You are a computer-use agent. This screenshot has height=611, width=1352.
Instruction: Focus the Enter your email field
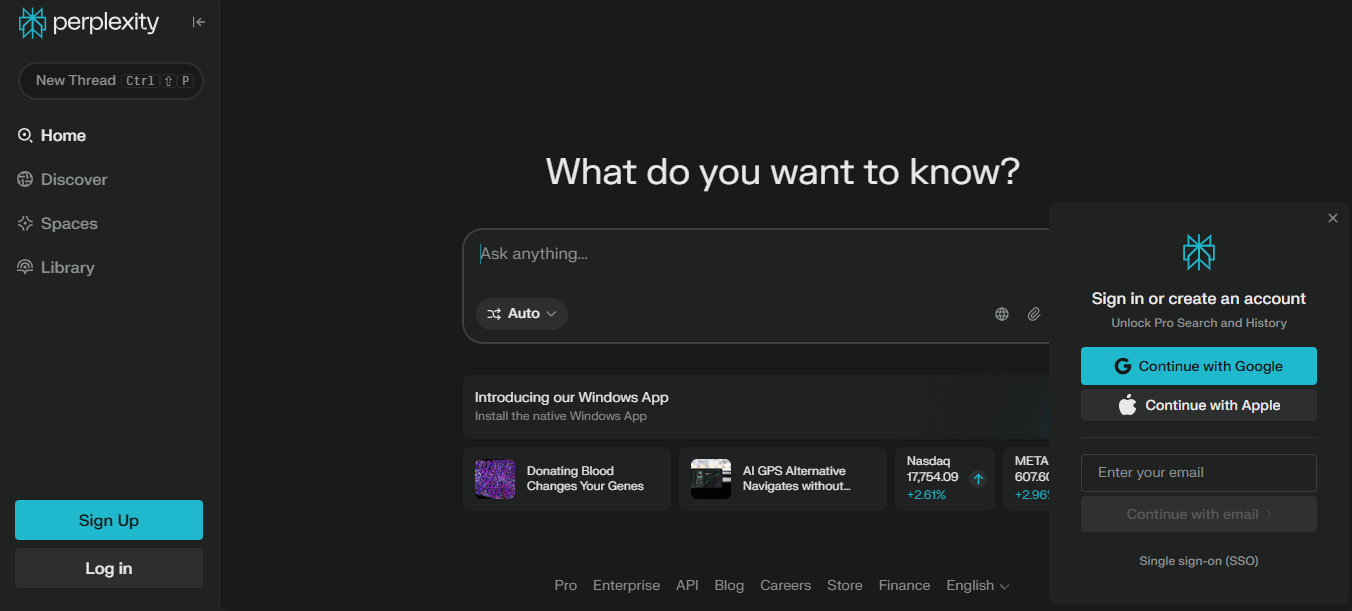click(1199, 473)
